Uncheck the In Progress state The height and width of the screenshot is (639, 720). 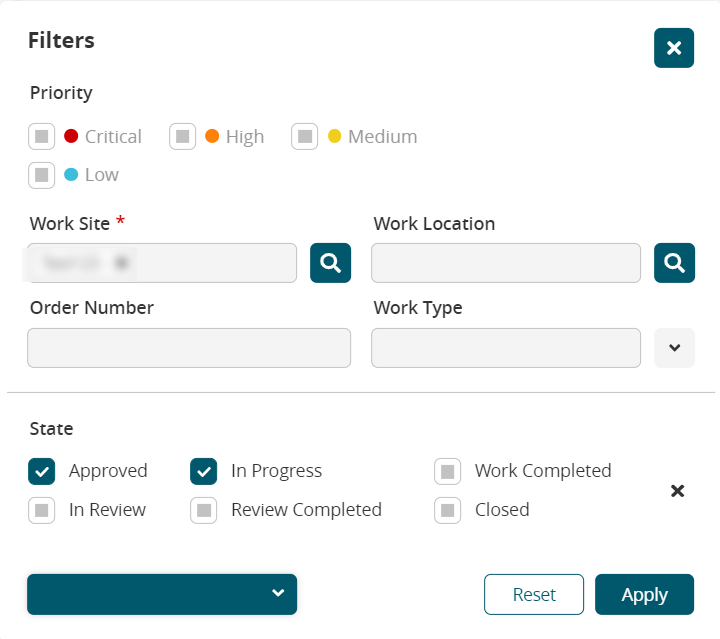[x=203, y=471]
